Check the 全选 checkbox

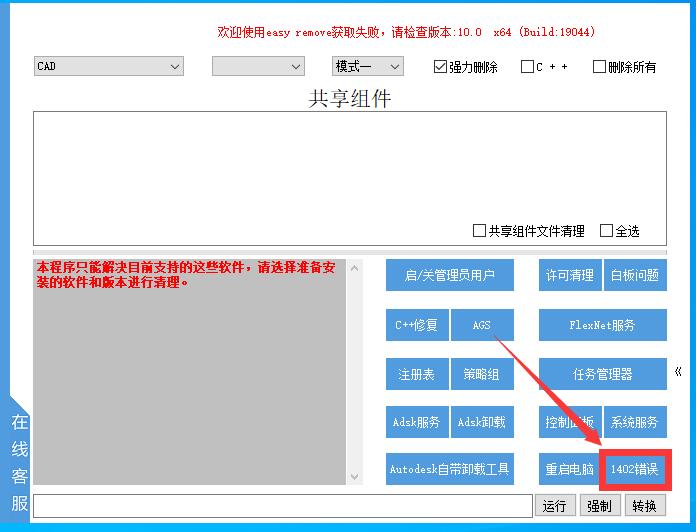[x=606, y=231]
